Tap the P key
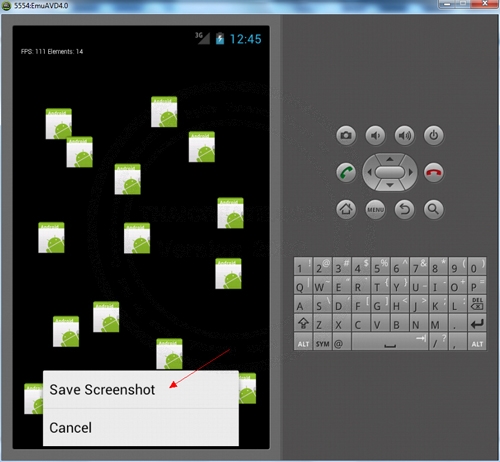The image size is (500, 462). coord(477,285)
